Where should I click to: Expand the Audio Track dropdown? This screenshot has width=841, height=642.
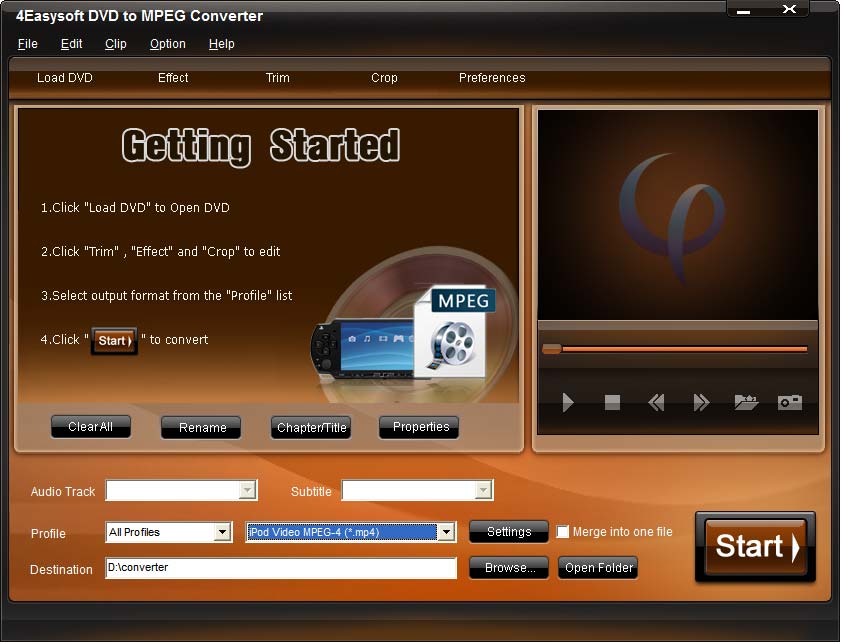pyautogui.click(x=247, y=490)
